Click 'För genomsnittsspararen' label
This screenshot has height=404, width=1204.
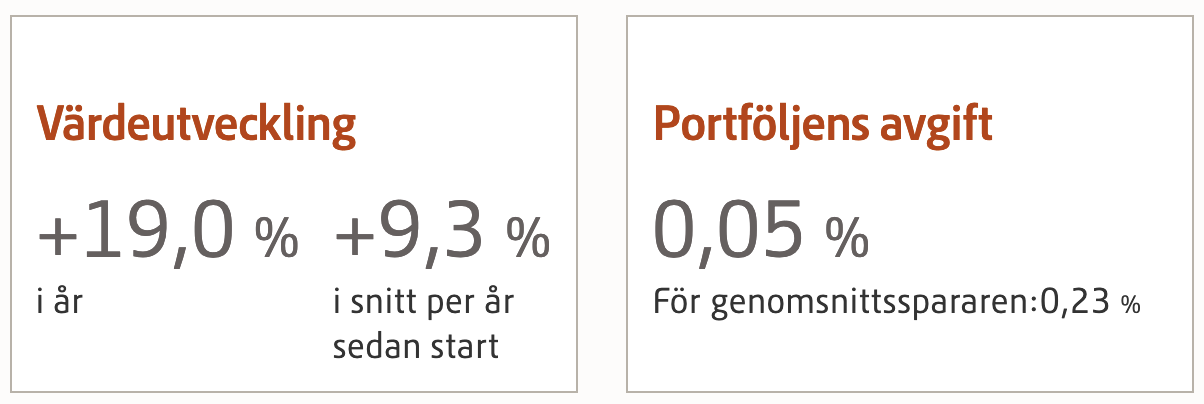845,303
